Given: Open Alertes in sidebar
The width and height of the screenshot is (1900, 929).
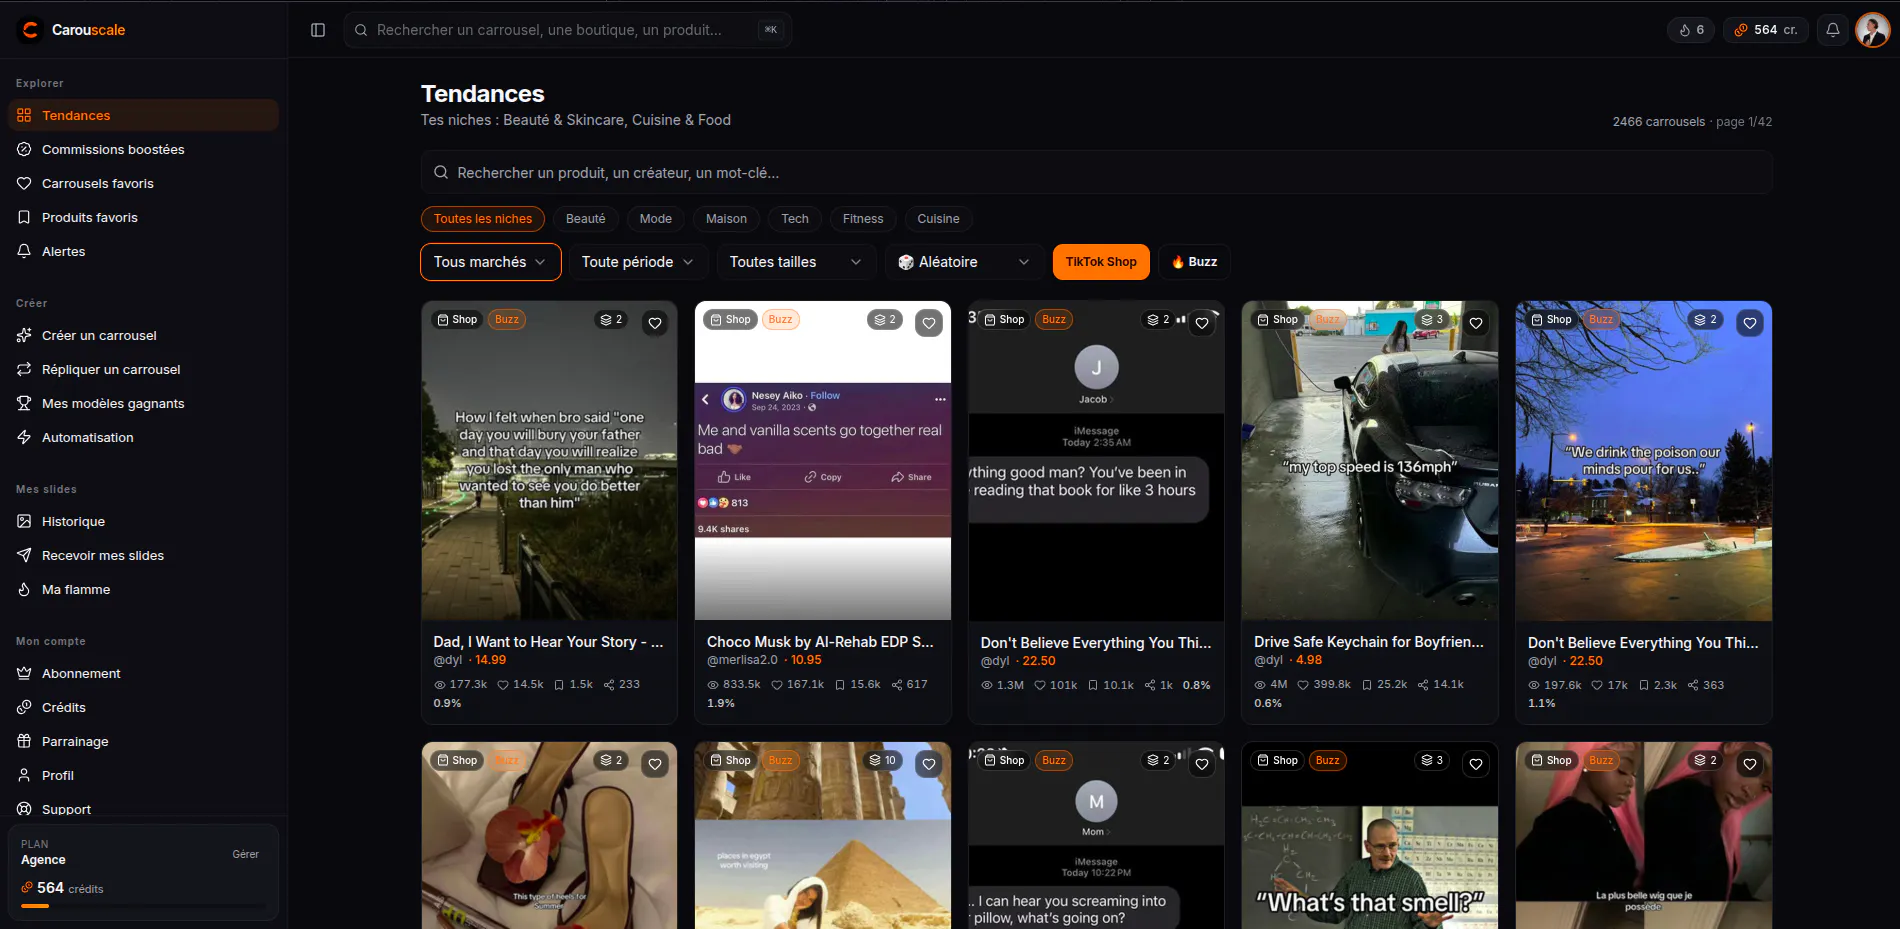Looking at the screenshot, I should [x=143, y=251].
